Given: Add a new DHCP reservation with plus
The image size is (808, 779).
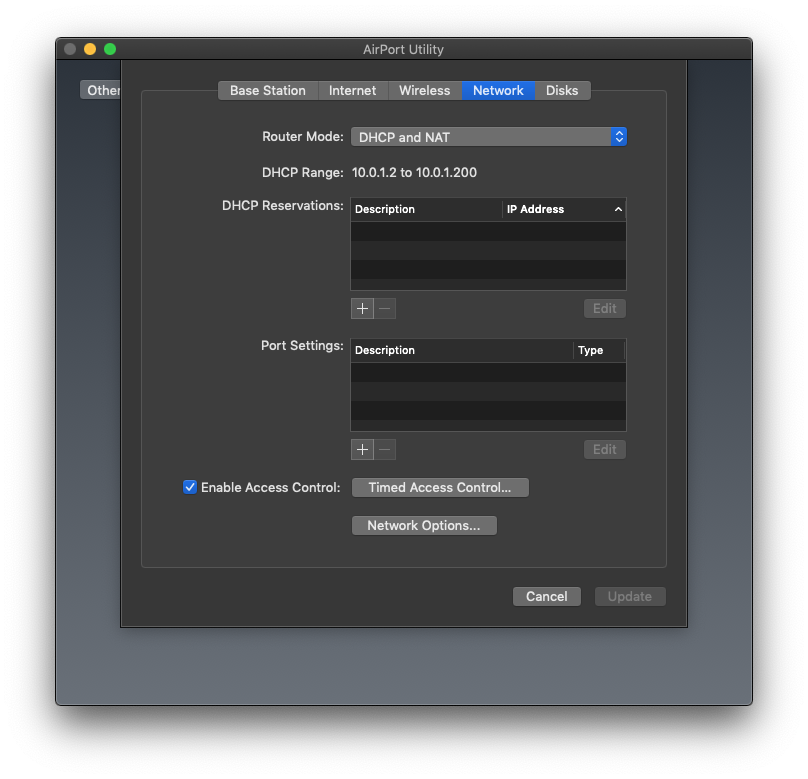Looking at the screenshot, I should (x=362, y=309).
